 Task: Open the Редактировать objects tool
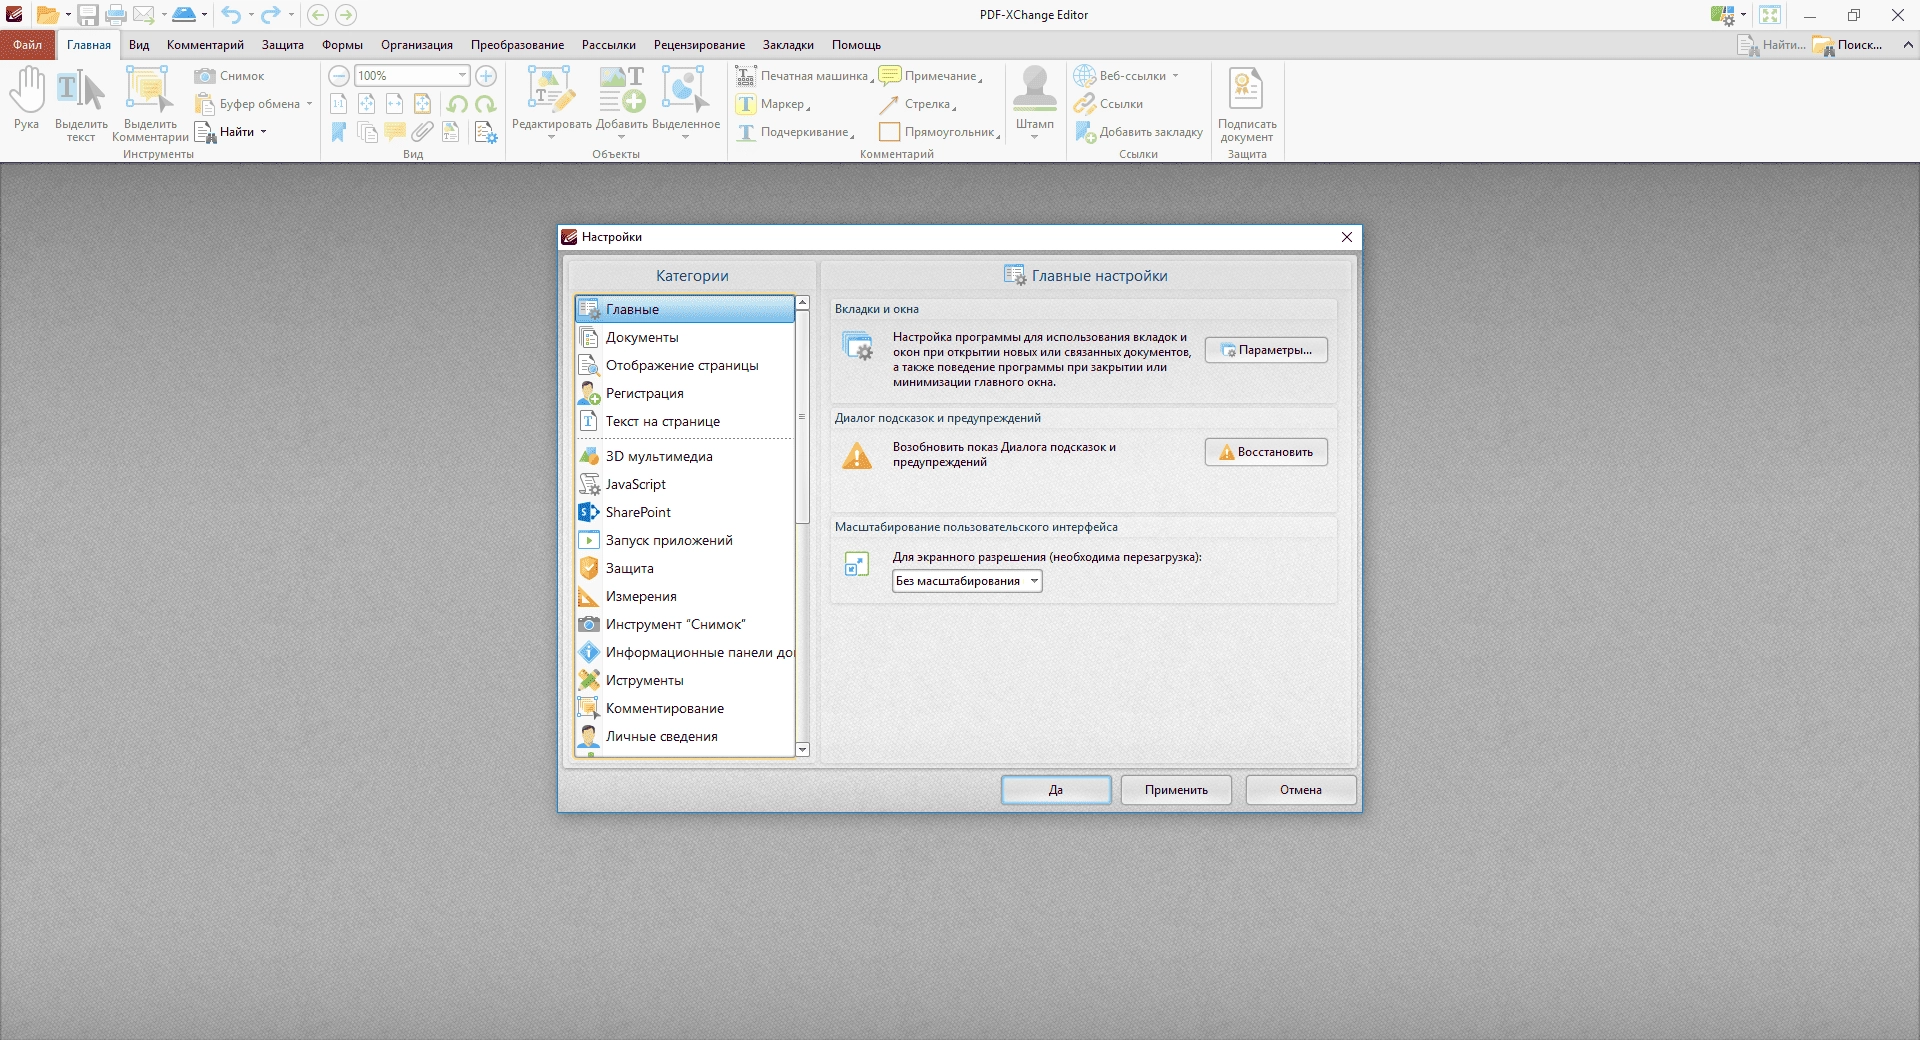point(551,101)
